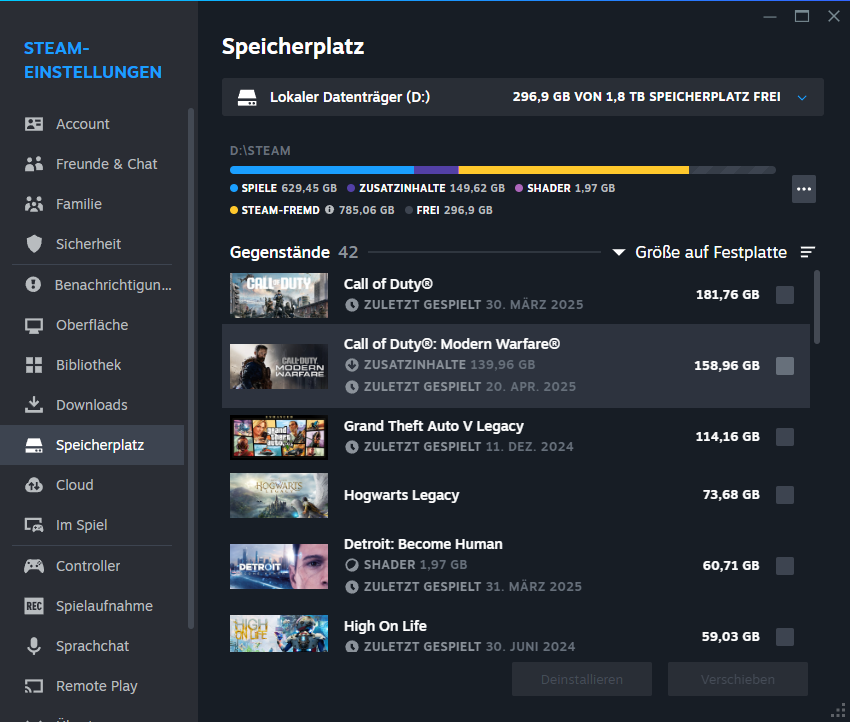Check the box for Call of Duty®: Modern Warfare®
Image resolution: width=850 pixels, height=722 pixels.
(x=784, y=366)
